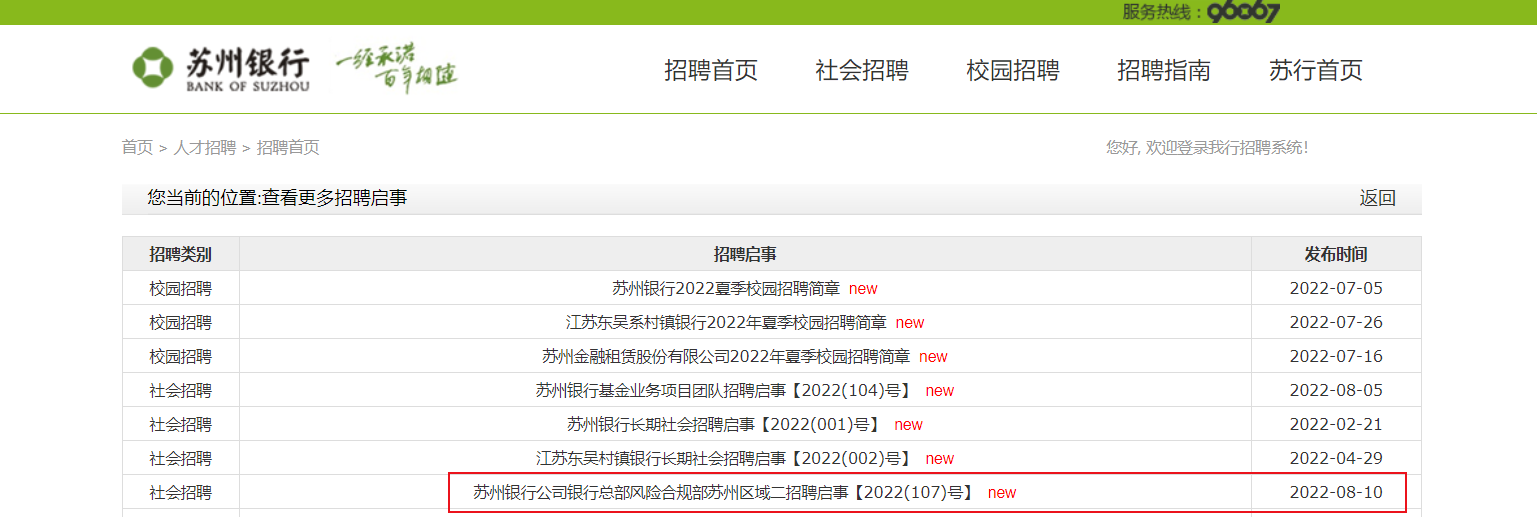Click the service hotline number 96067
Image resolution: width=1537 pixels, height=517 pixels.
(x=1243, y=12)
